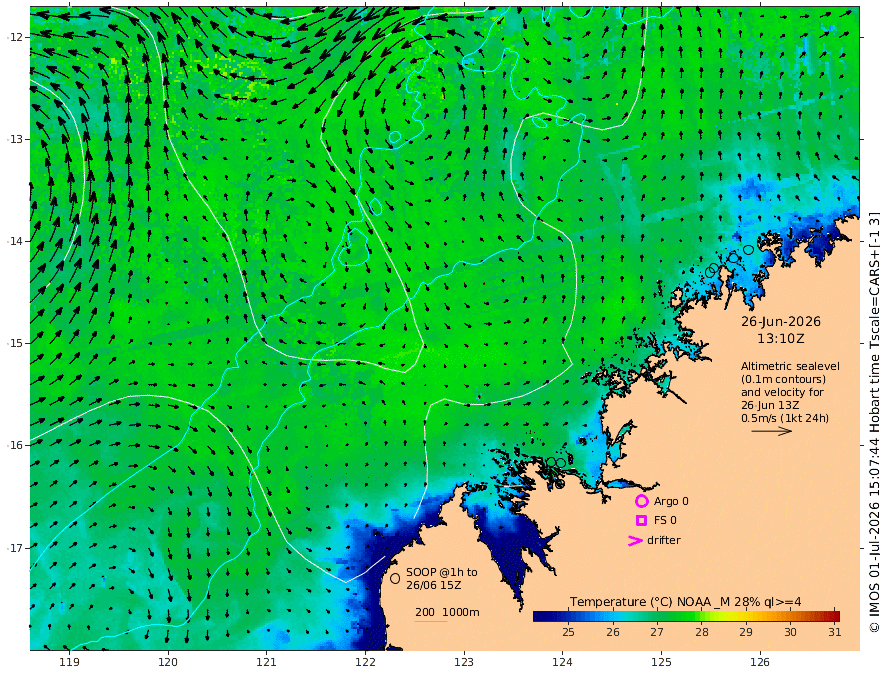
Task: Click the dark blue 25°C end of colorbar
Action: coord(542,616)
